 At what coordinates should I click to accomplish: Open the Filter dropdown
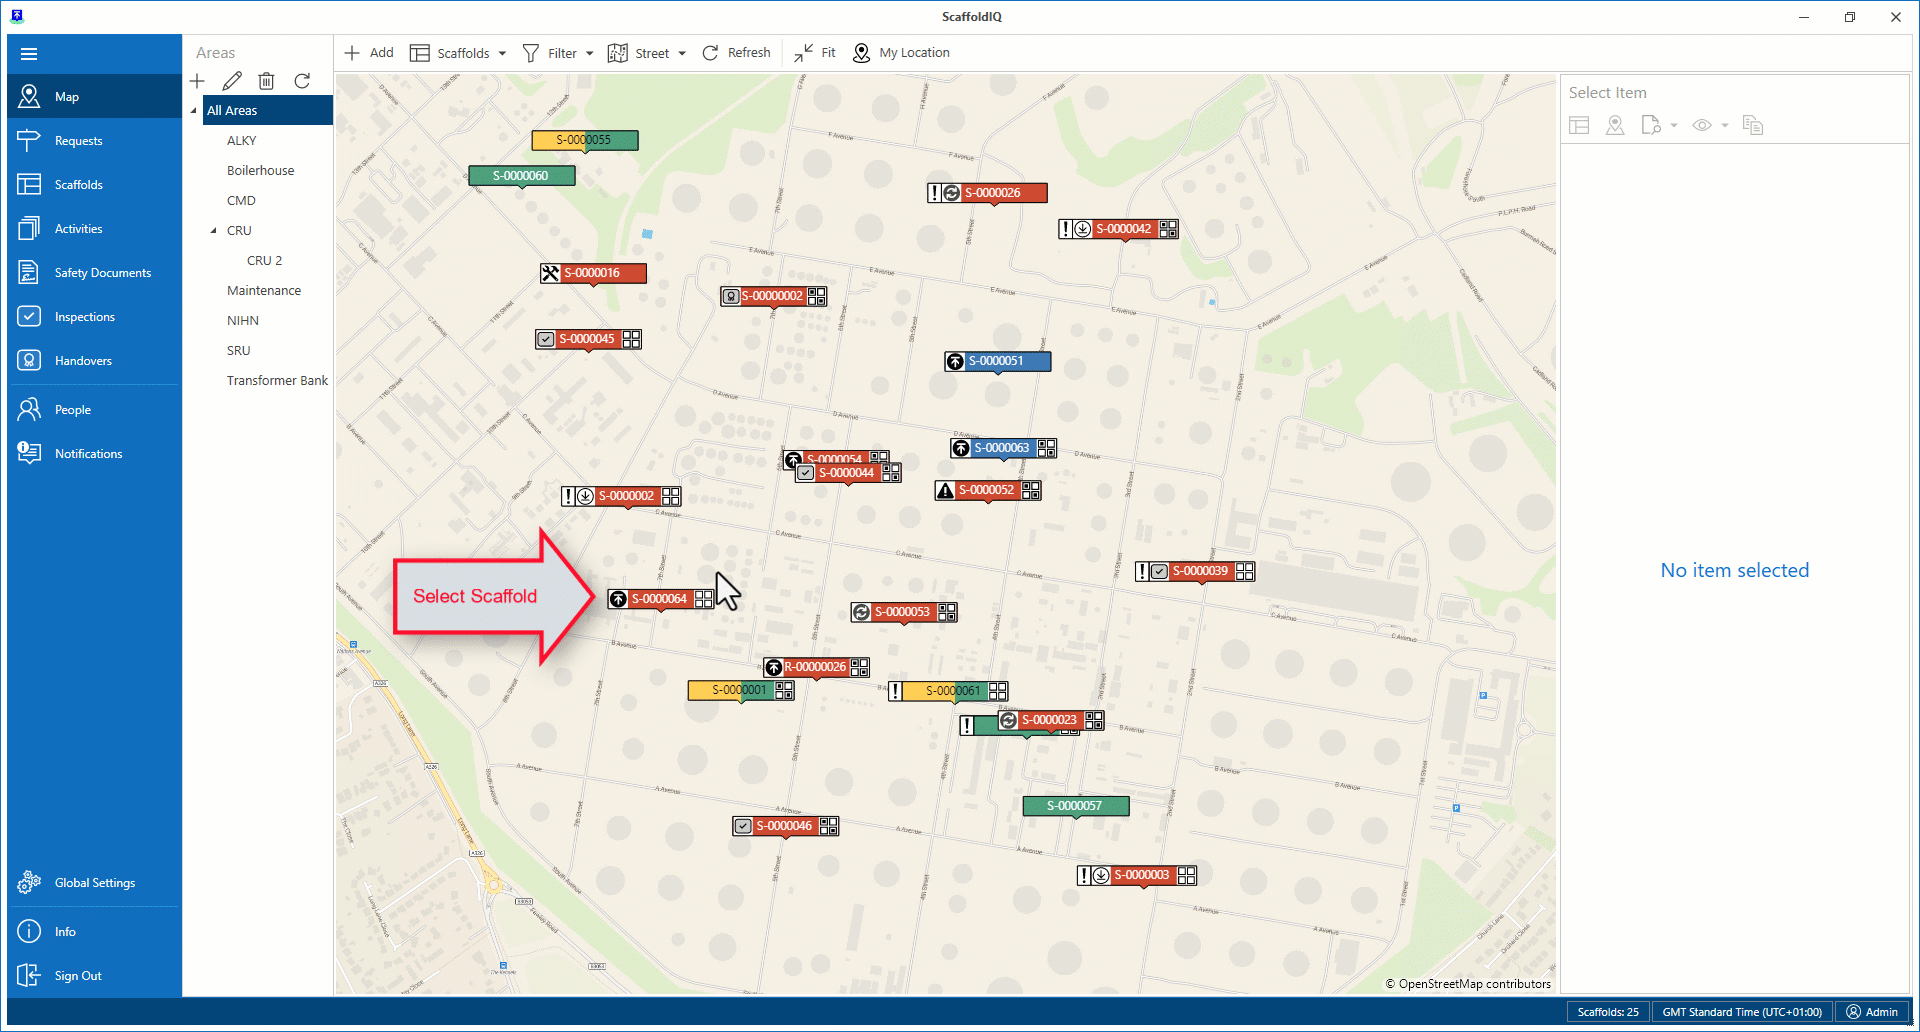[558, 53]
